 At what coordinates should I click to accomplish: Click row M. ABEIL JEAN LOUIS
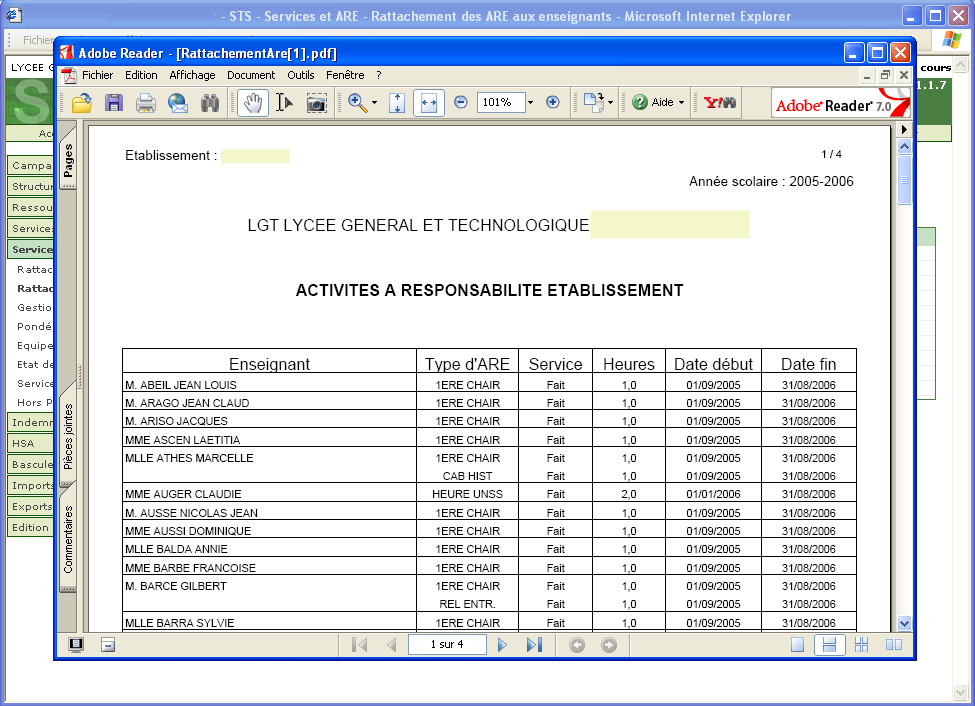489,384
